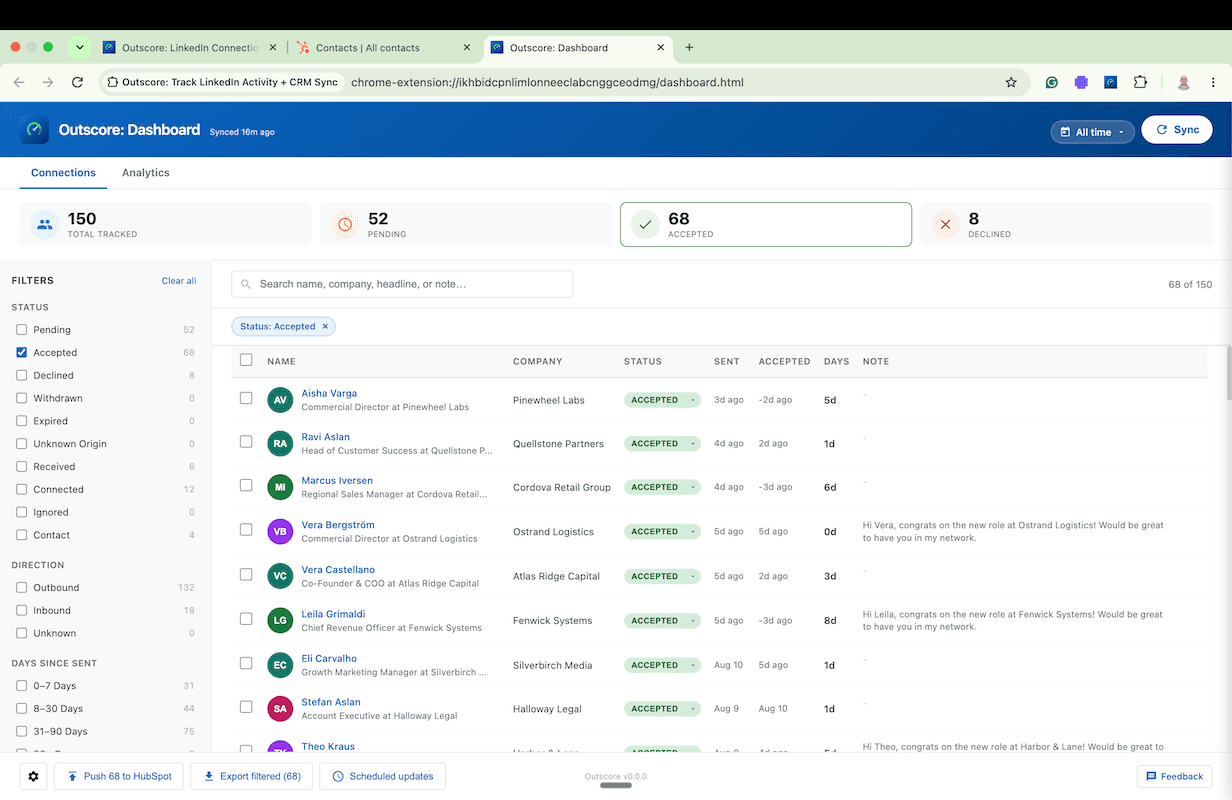1232x800 pixels.
Task: Open settings gear at bottom left
Action: pos(34,776)
